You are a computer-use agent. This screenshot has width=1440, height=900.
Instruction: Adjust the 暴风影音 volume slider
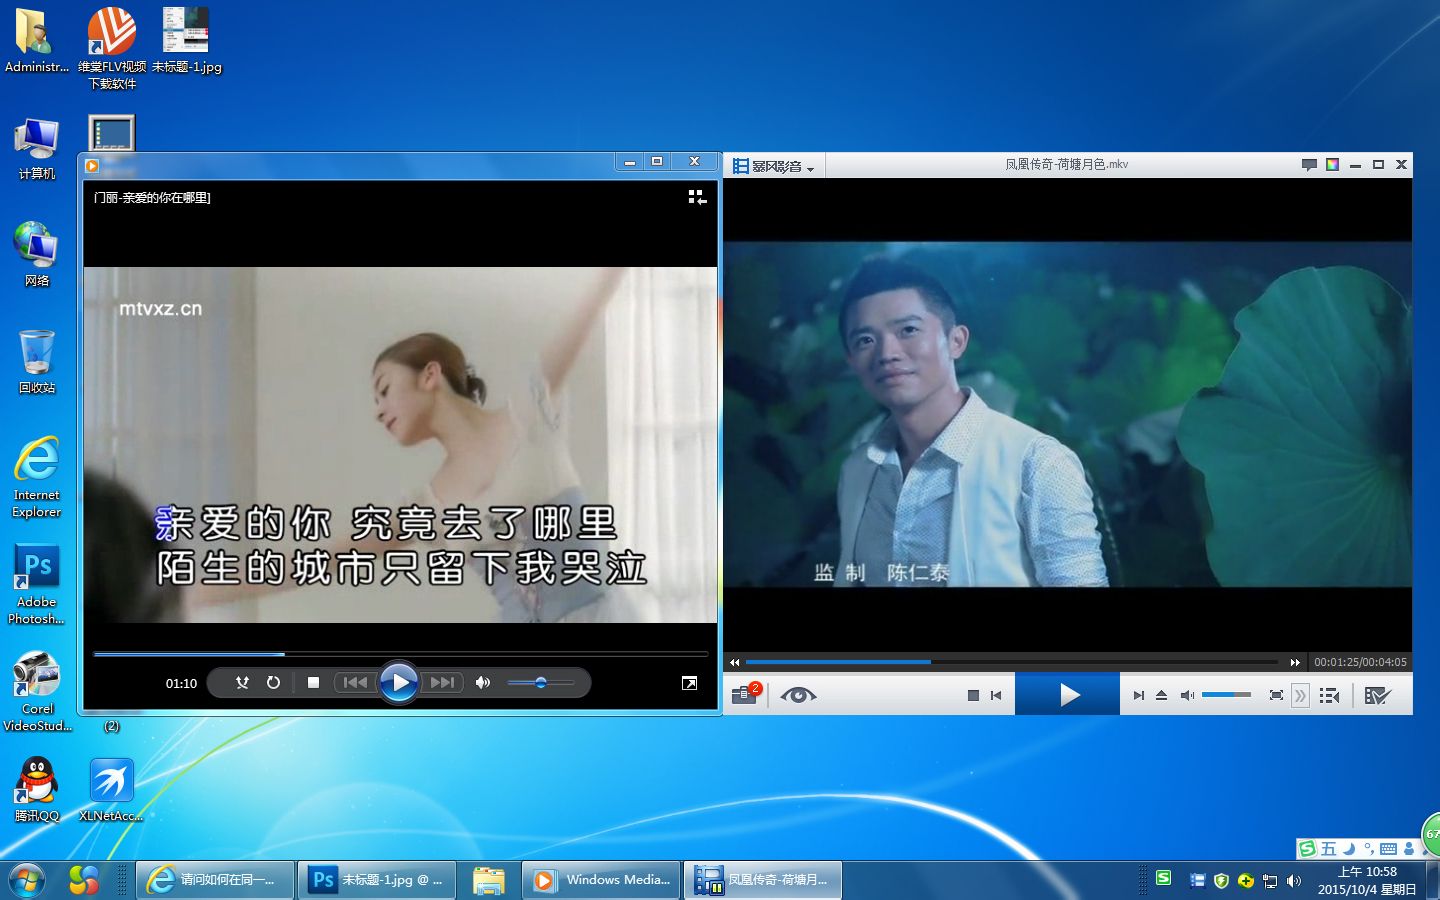click(1226, 694)
